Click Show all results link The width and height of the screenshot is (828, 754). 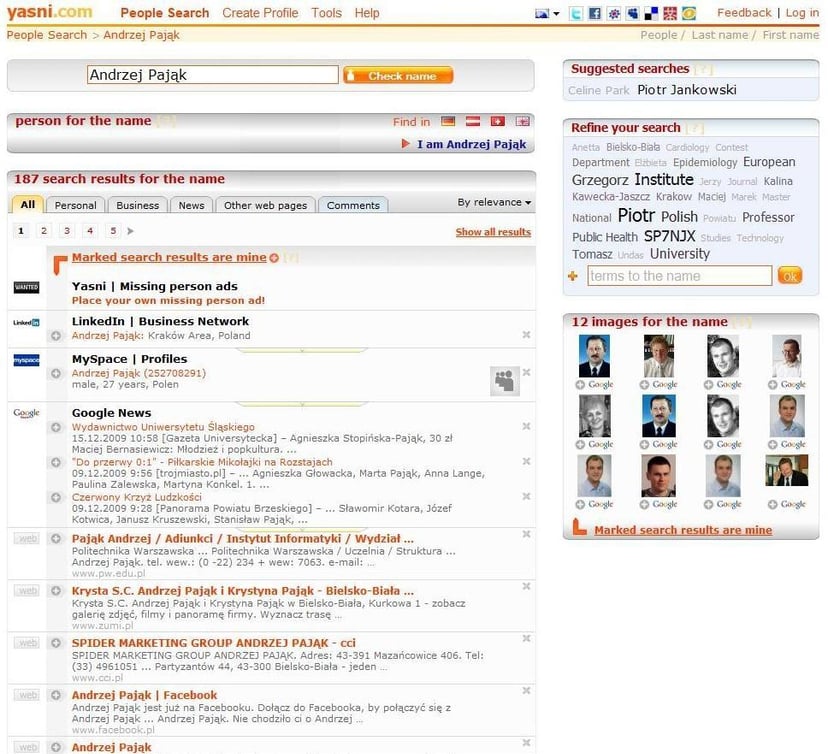pos(493,232)
